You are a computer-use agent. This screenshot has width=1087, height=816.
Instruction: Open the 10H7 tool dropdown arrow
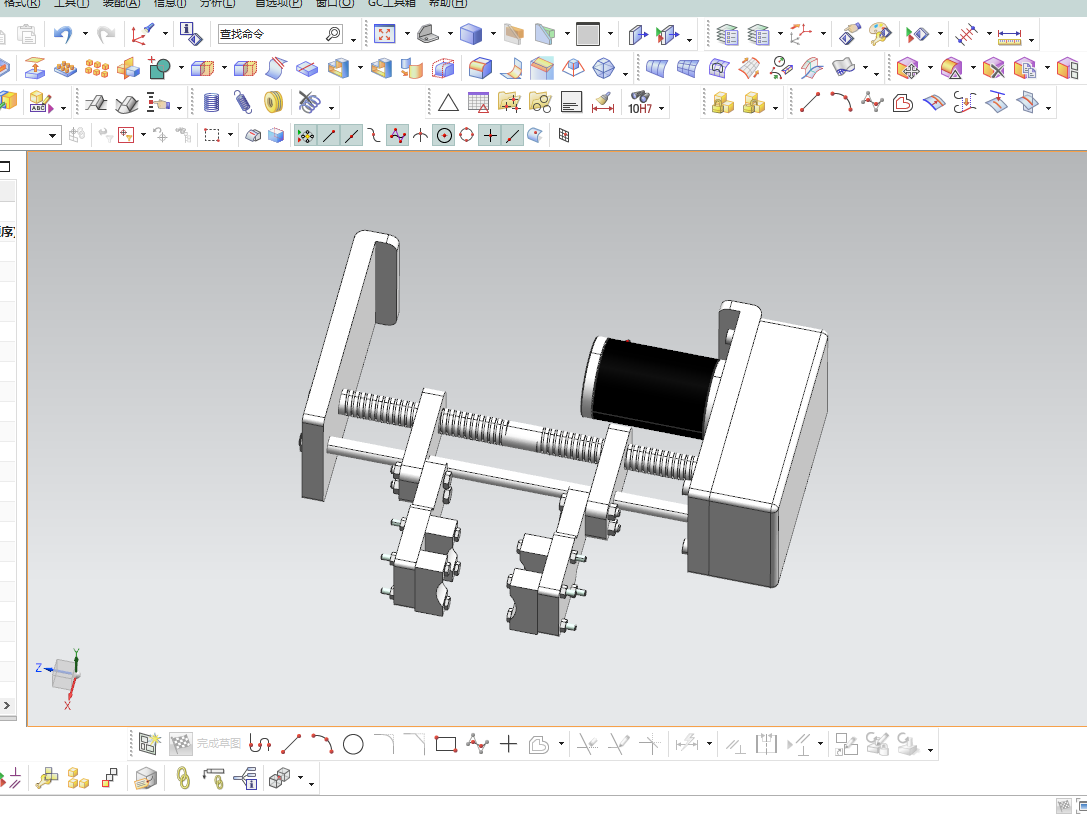pos(661,108)
